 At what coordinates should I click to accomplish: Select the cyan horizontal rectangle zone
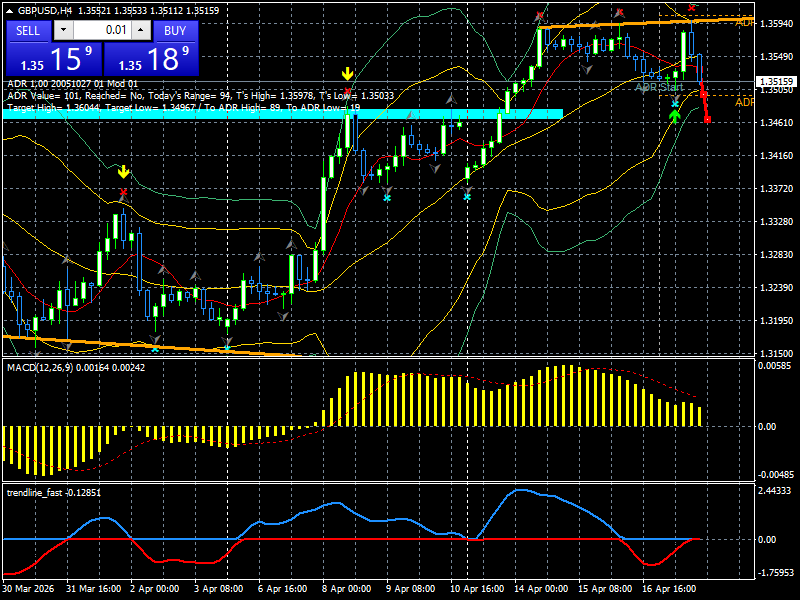(283, 114)
